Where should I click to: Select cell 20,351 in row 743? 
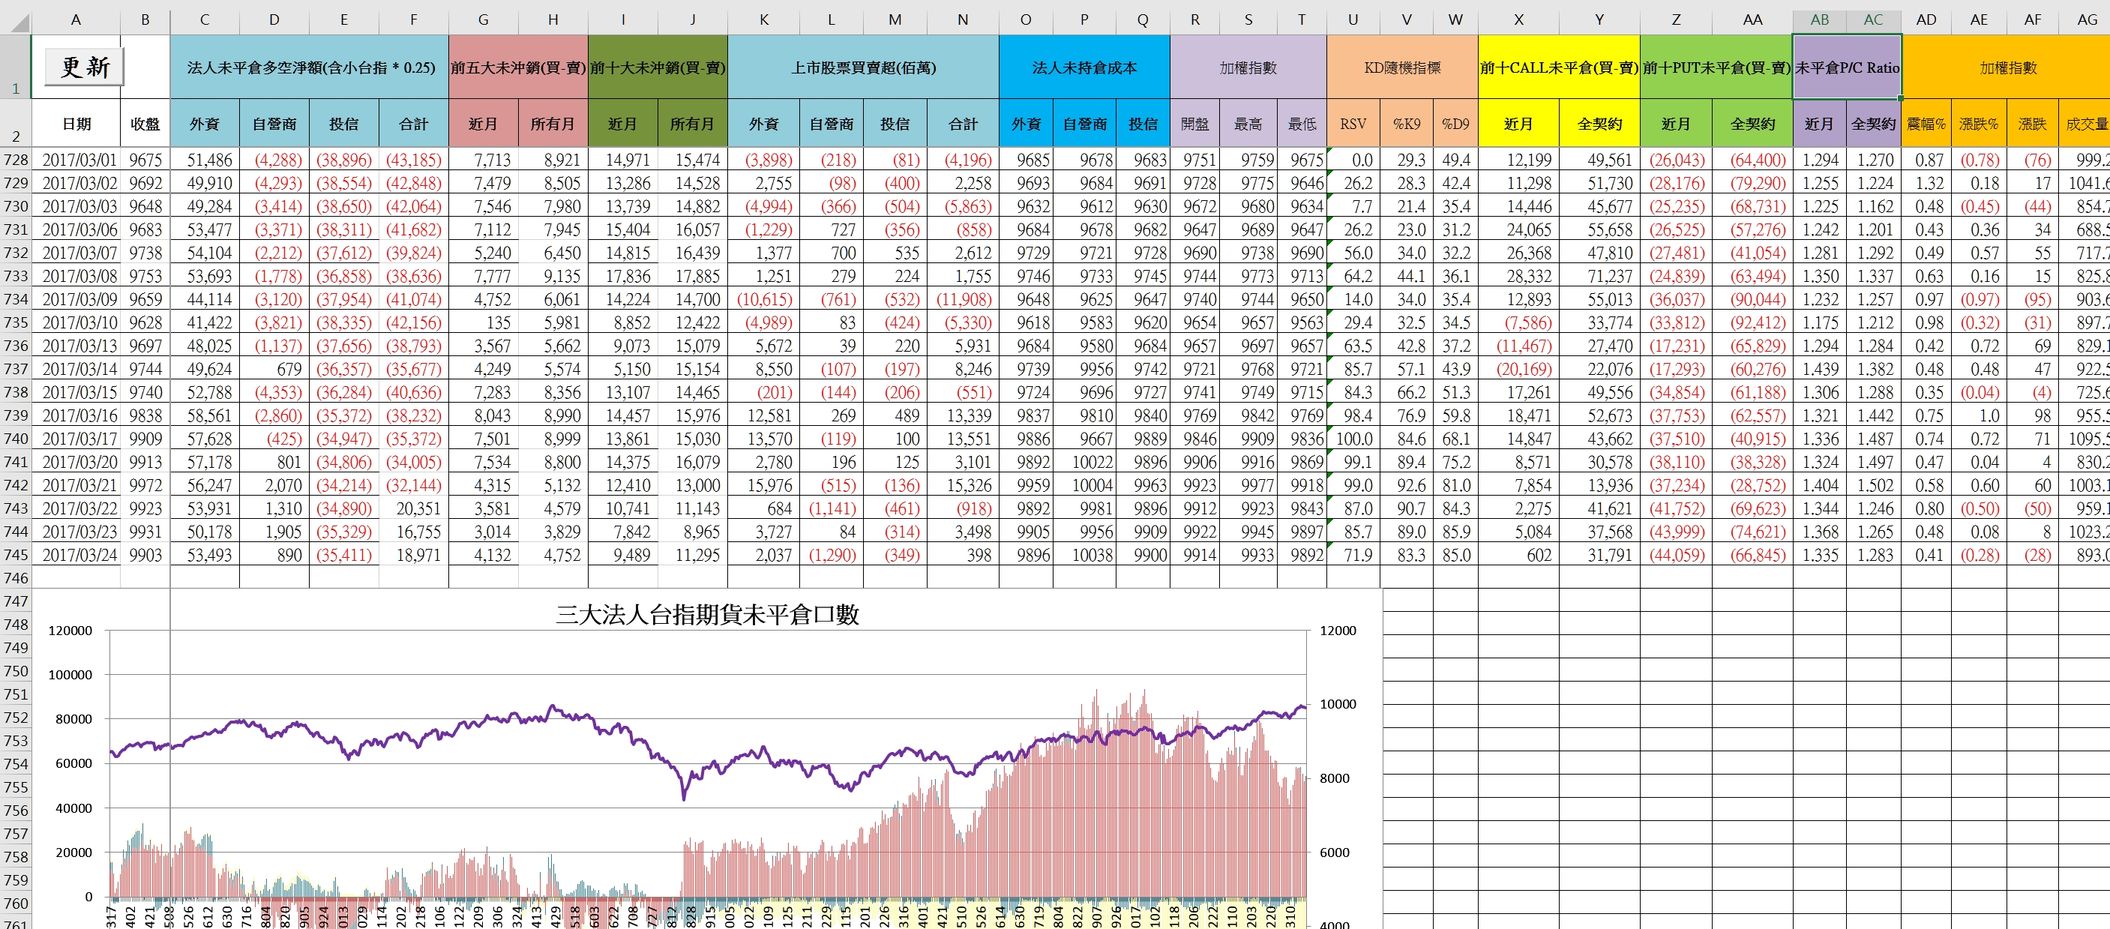(414, 508)
